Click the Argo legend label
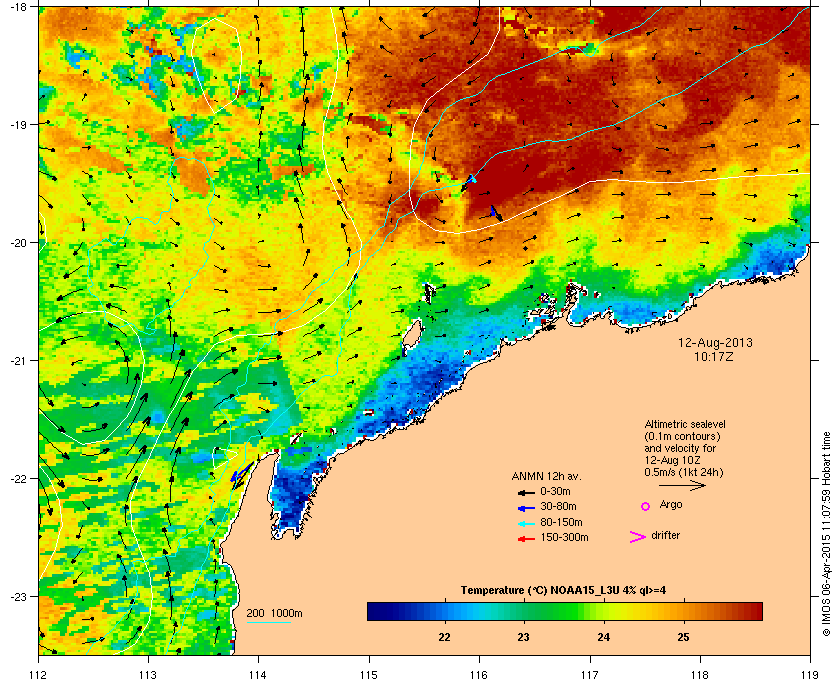The image size is (840, 680). coord(671,505)
